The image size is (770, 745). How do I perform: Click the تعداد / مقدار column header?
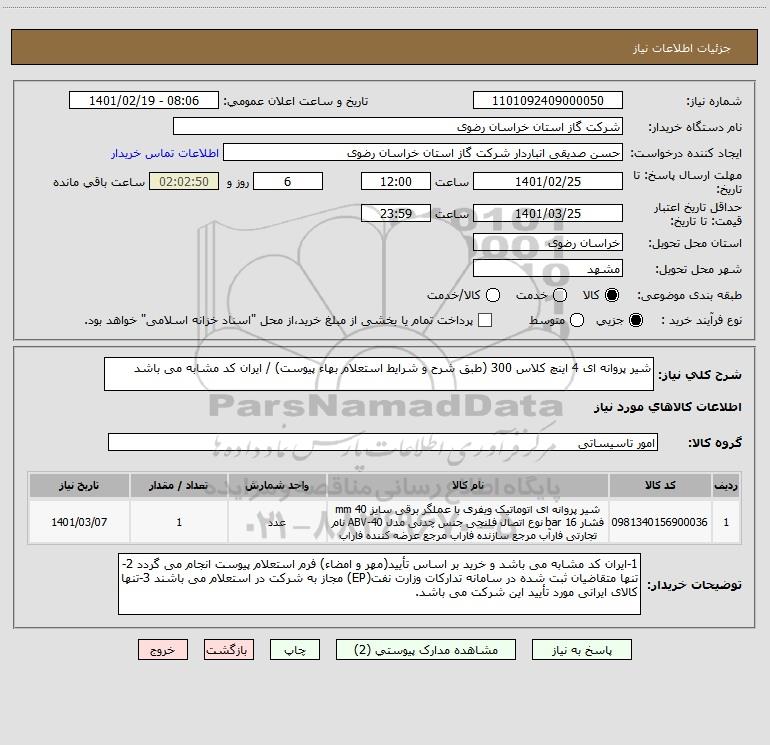(x=179, y=485)
